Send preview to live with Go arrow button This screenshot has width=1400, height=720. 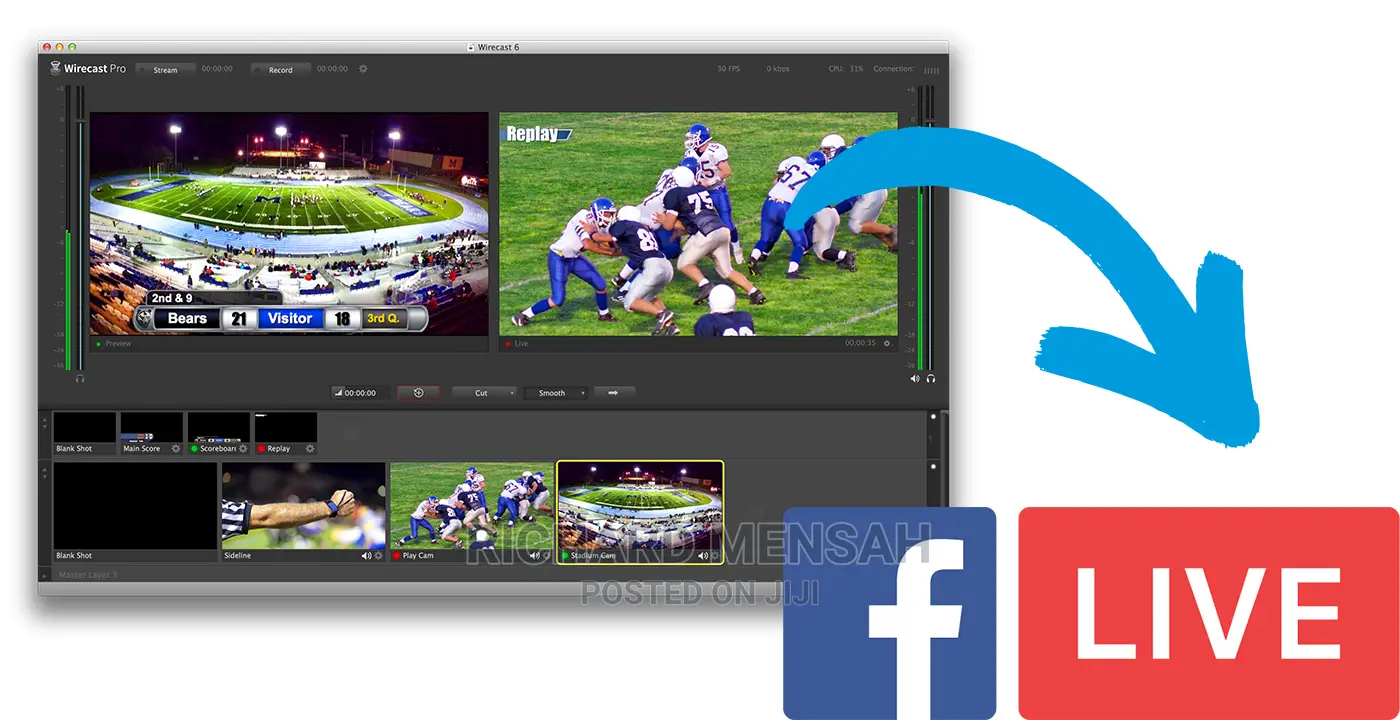pyautogui.click(x=614, y=393)
